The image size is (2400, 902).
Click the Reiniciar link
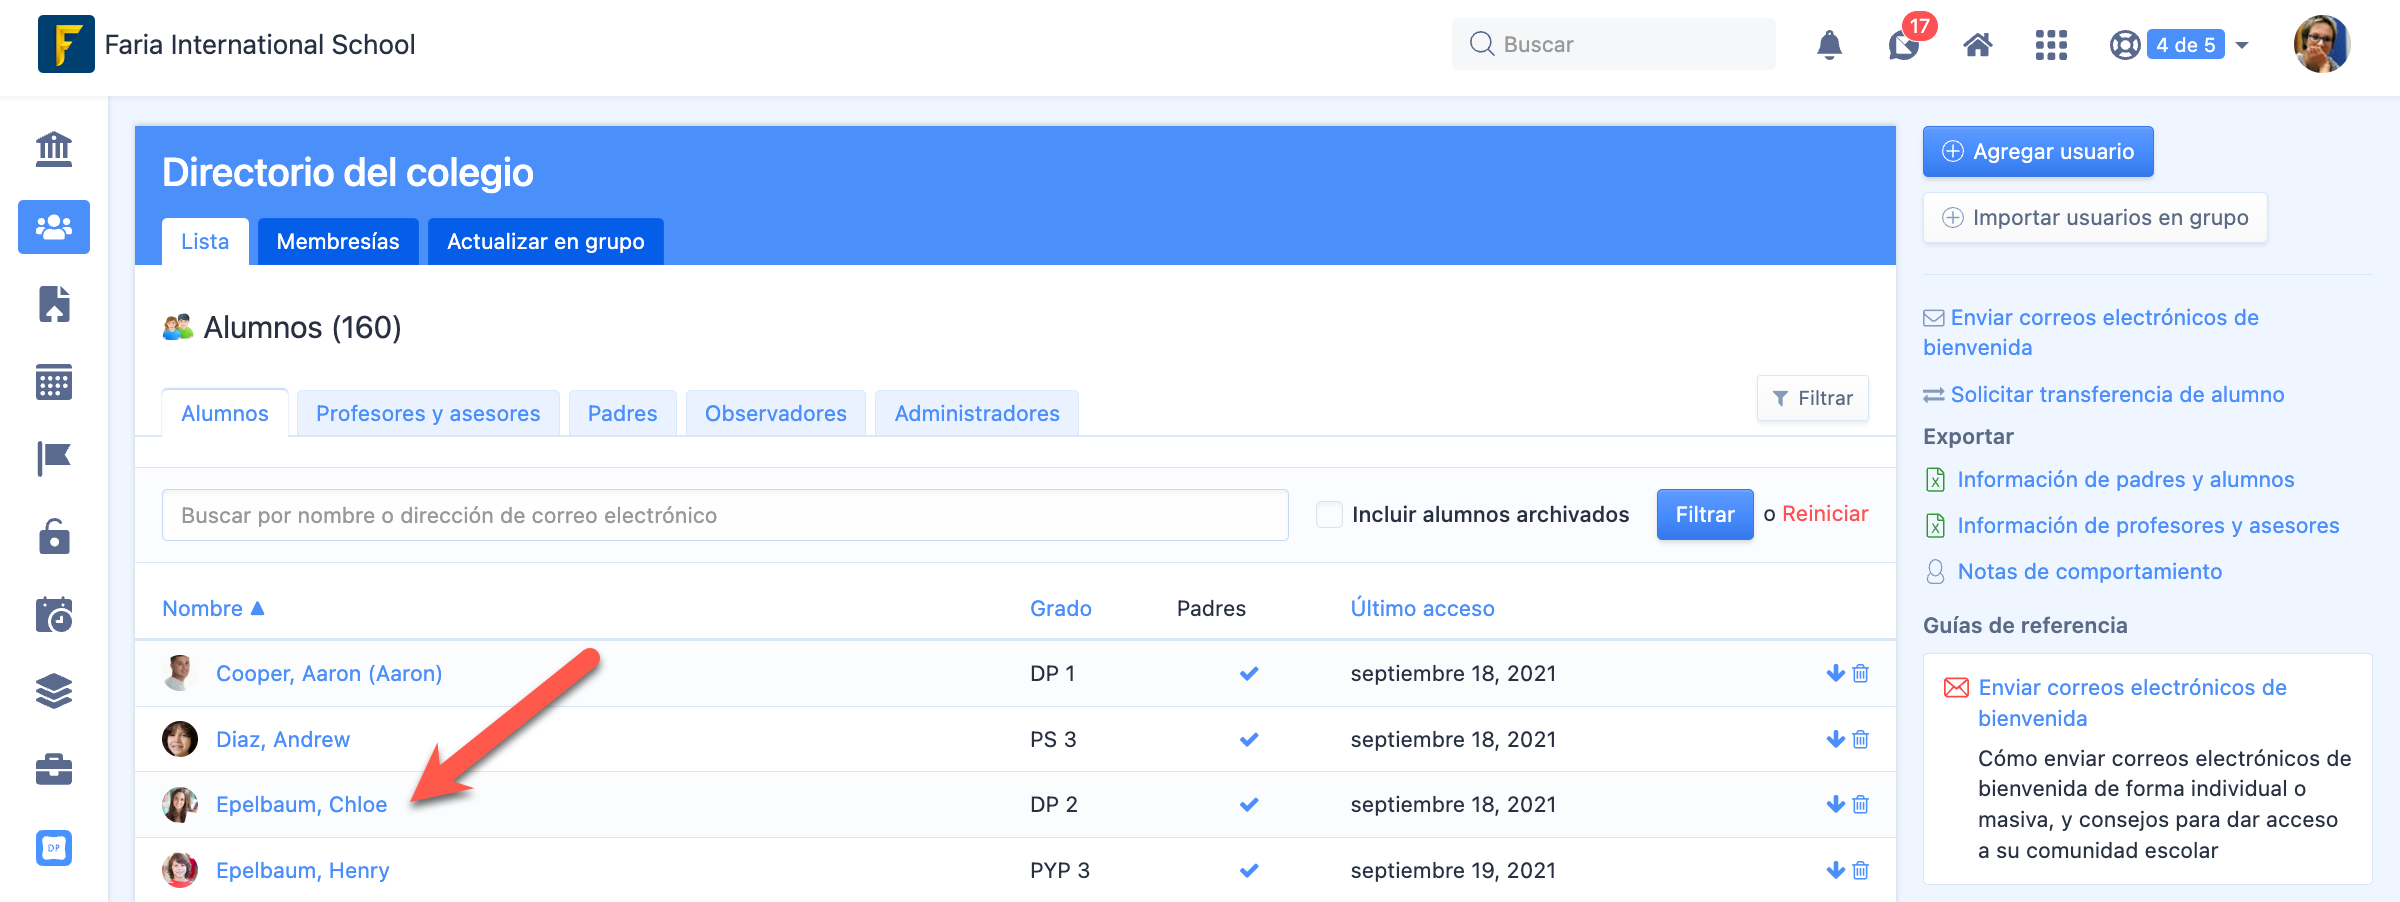[x=1825, y=514]
